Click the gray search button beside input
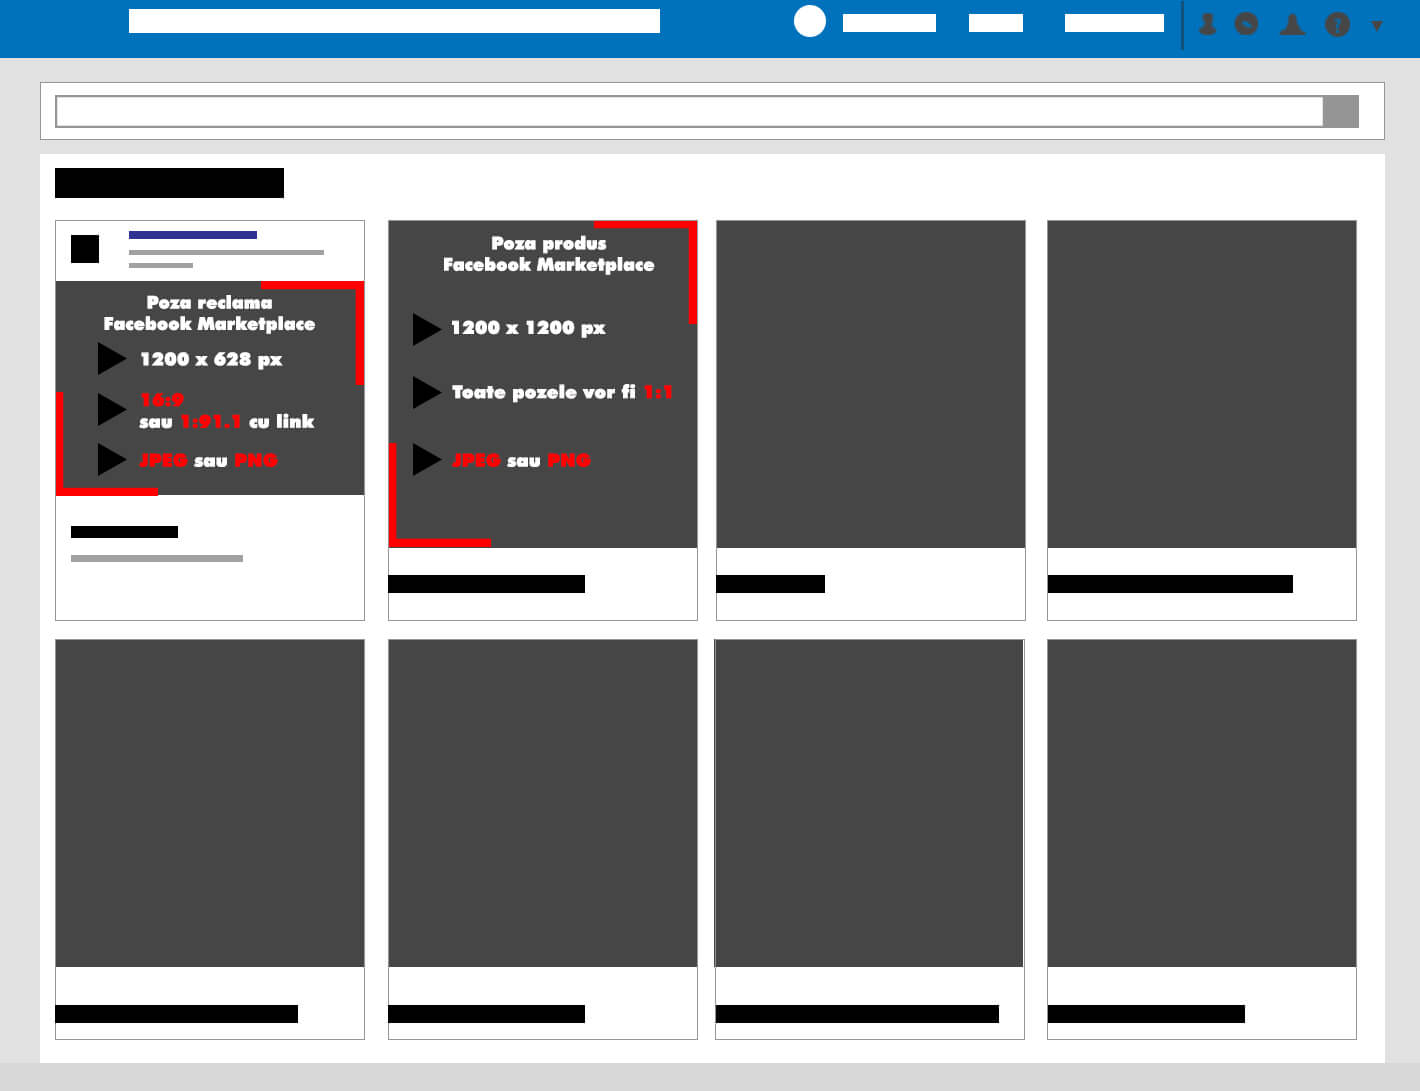Screen dimensions: 1420x1091 1341,111
